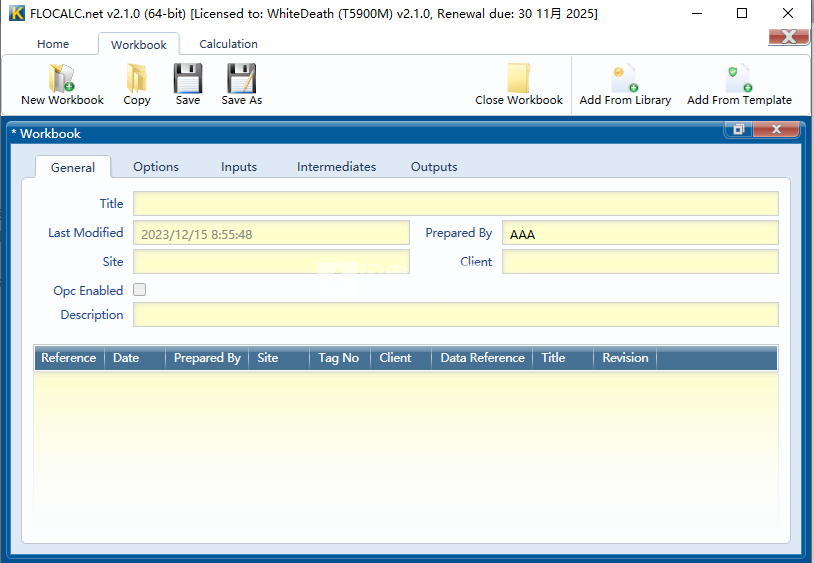Screen dimensions: 814x563
Task: Click in the Site input field
Action: coord(272,262)
